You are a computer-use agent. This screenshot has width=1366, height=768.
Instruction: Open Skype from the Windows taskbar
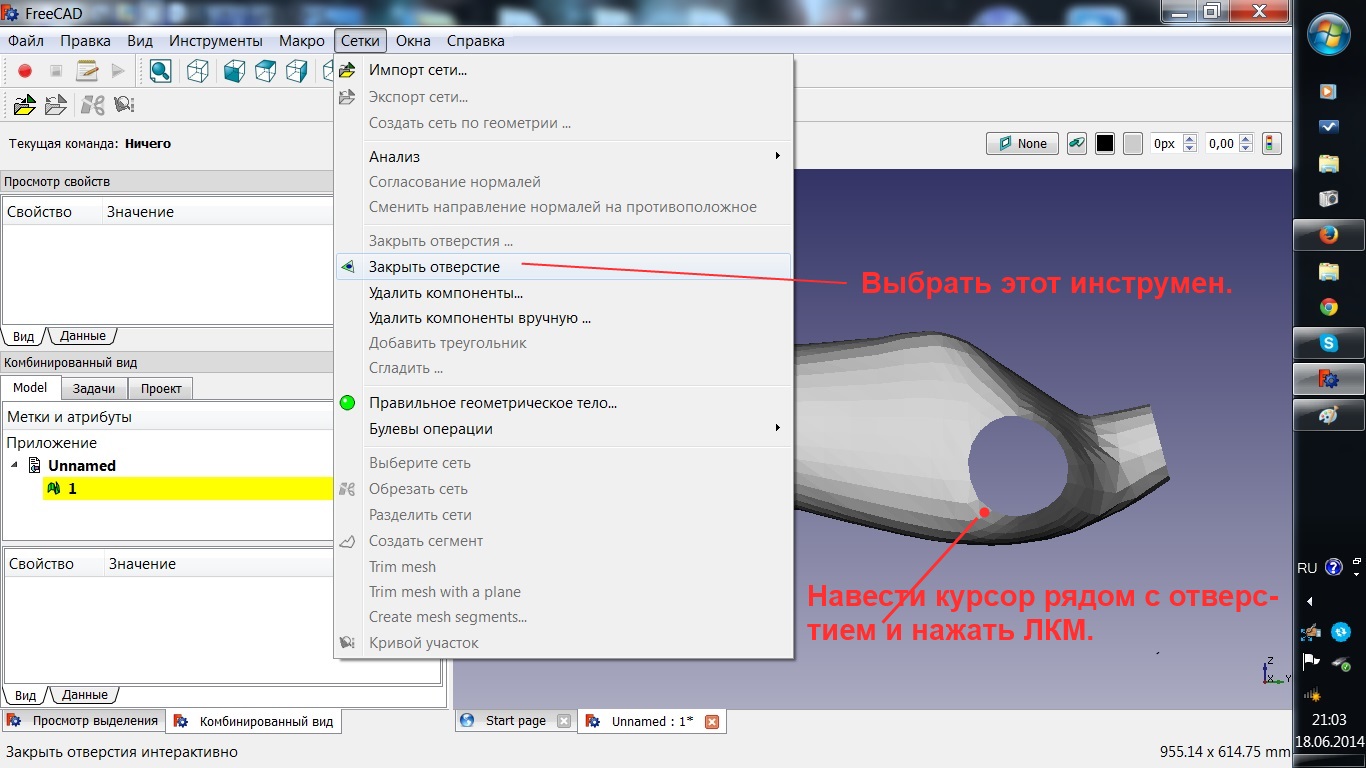click(x=1329, y=343)
